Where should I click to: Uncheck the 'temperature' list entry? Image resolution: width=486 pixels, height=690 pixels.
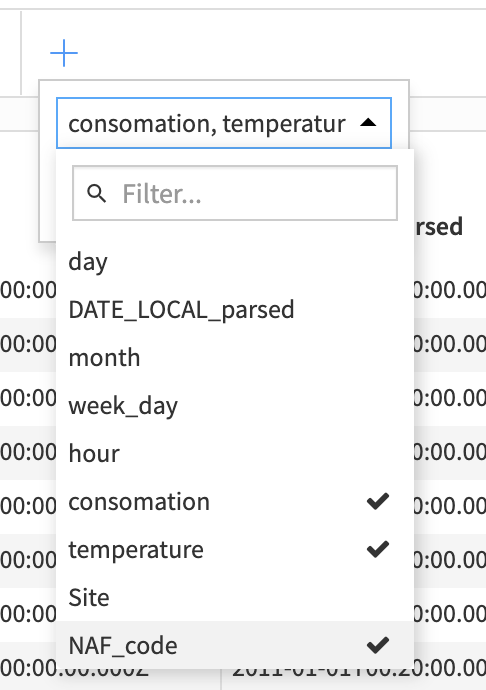pyautogui.click(x=235, y=550)
